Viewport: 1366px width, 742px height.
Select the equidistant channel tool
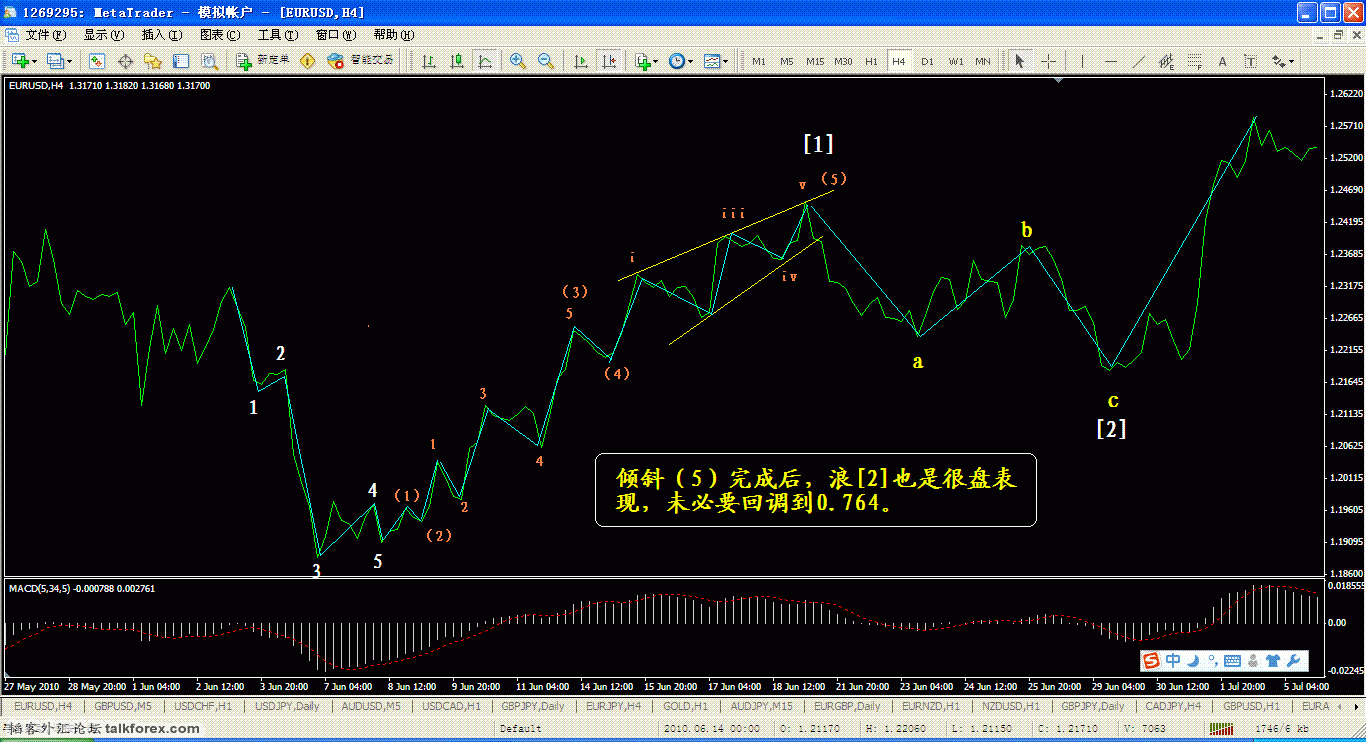pyautogui.click(x=1166, y=61)
